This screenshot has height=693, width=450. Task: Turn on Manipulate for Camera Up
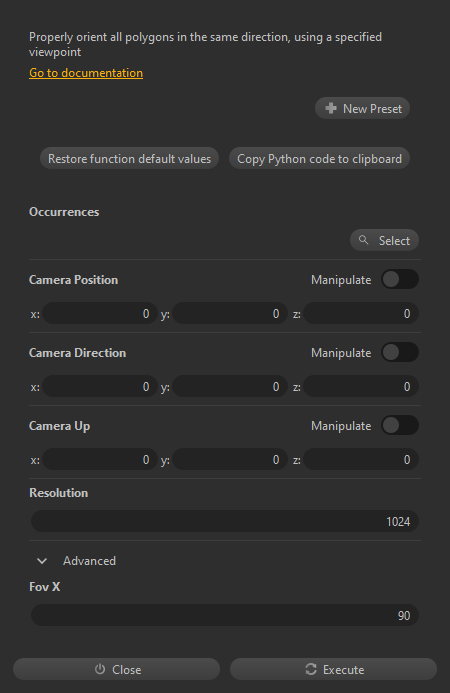click(400, 425)
